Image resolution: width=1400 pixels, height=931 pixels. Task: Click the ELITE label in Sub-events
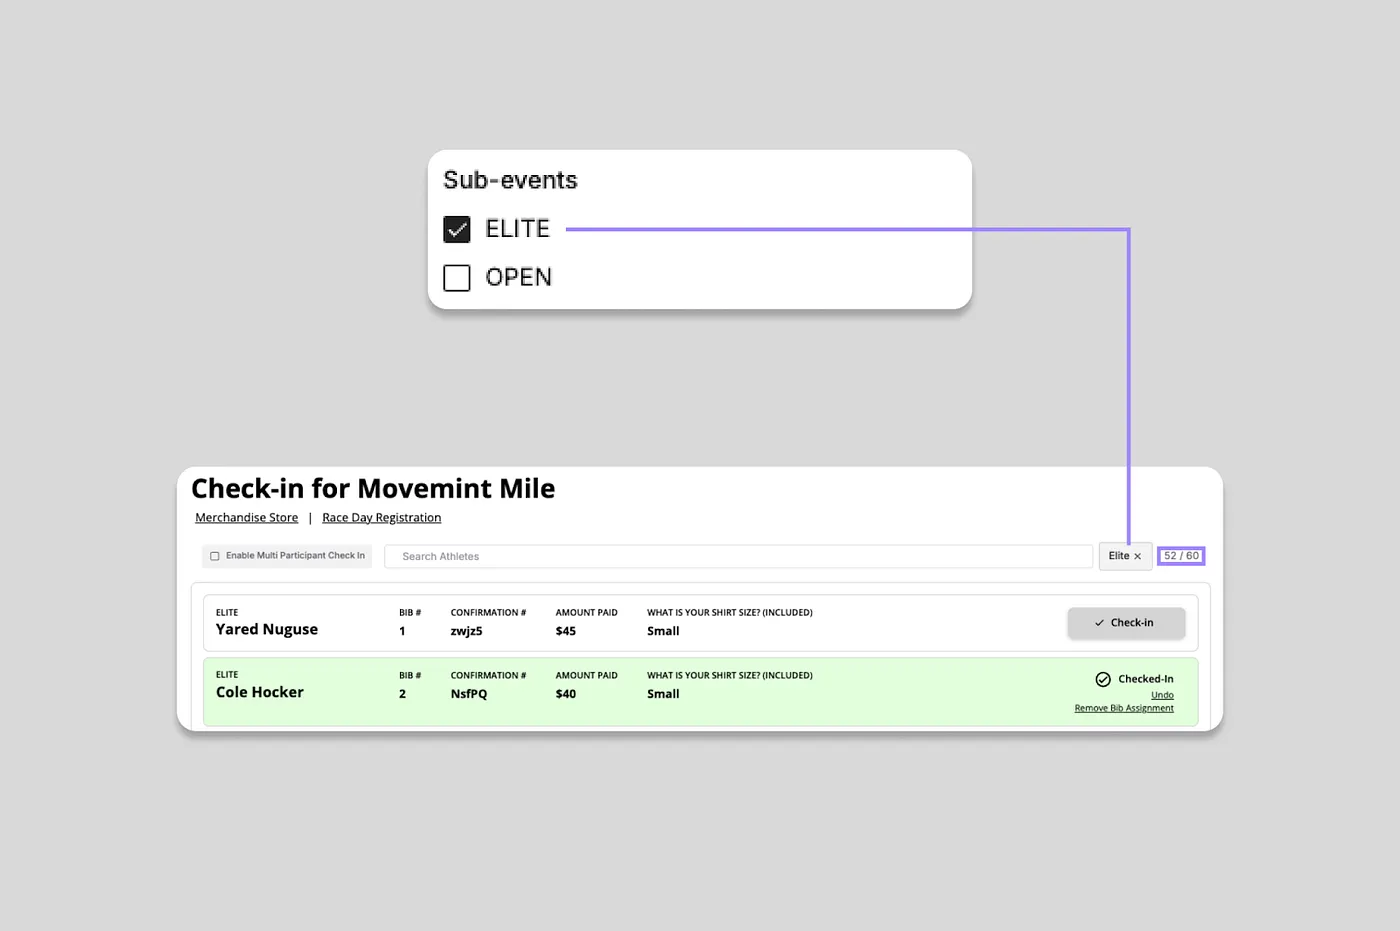pos(518,229)
